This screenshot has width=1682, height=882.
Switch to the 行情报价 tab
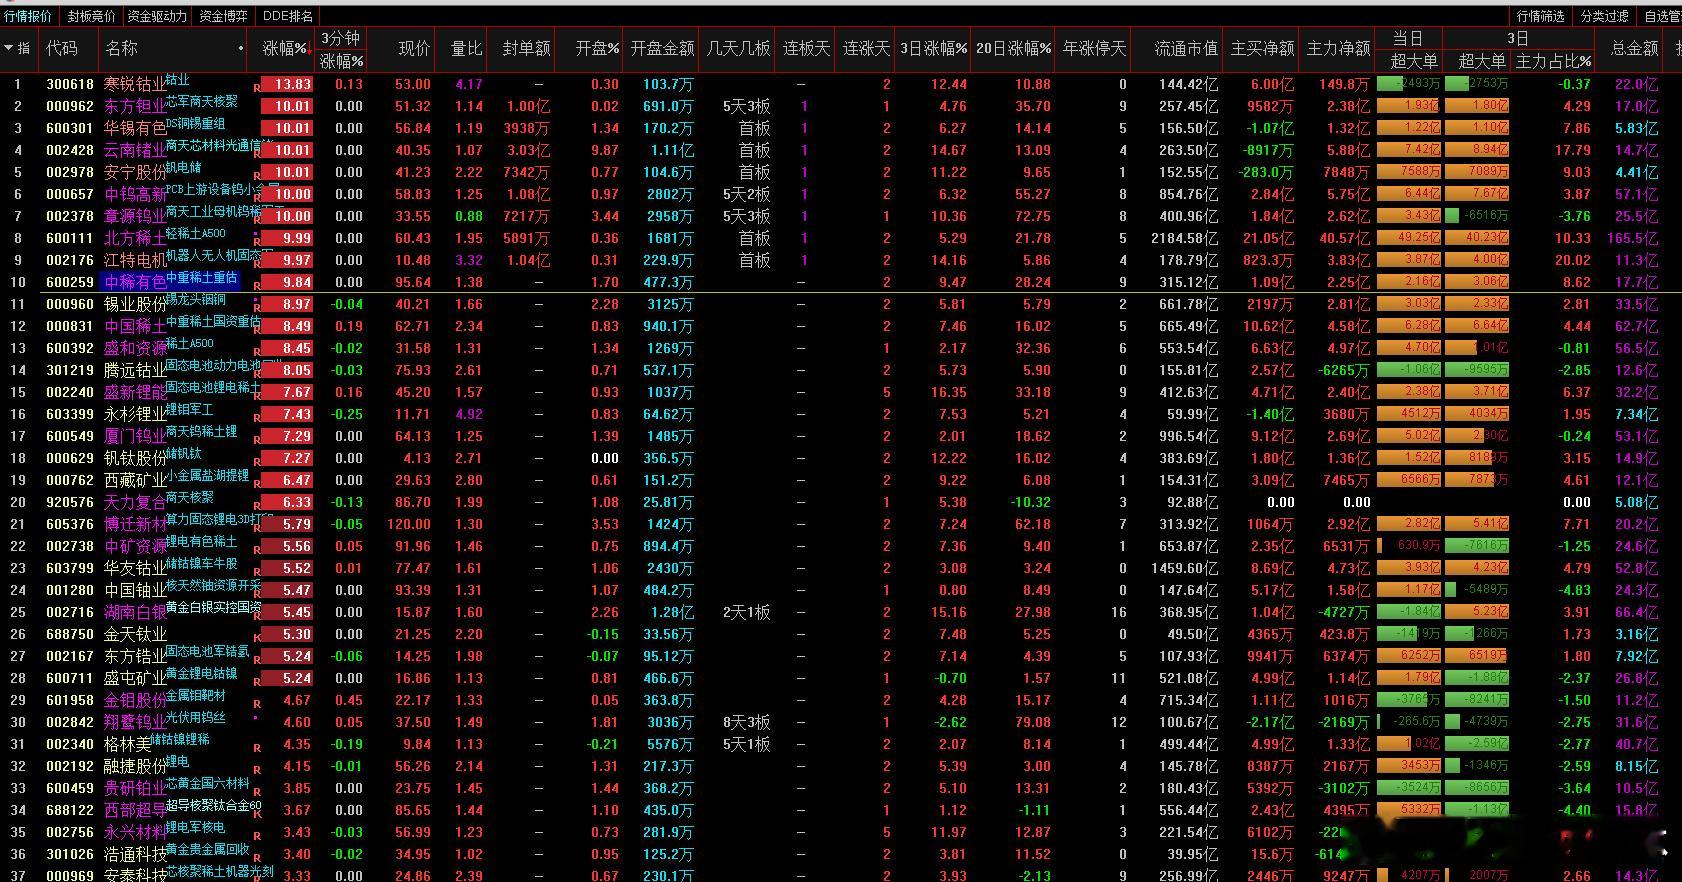click(x=28, y=16)
